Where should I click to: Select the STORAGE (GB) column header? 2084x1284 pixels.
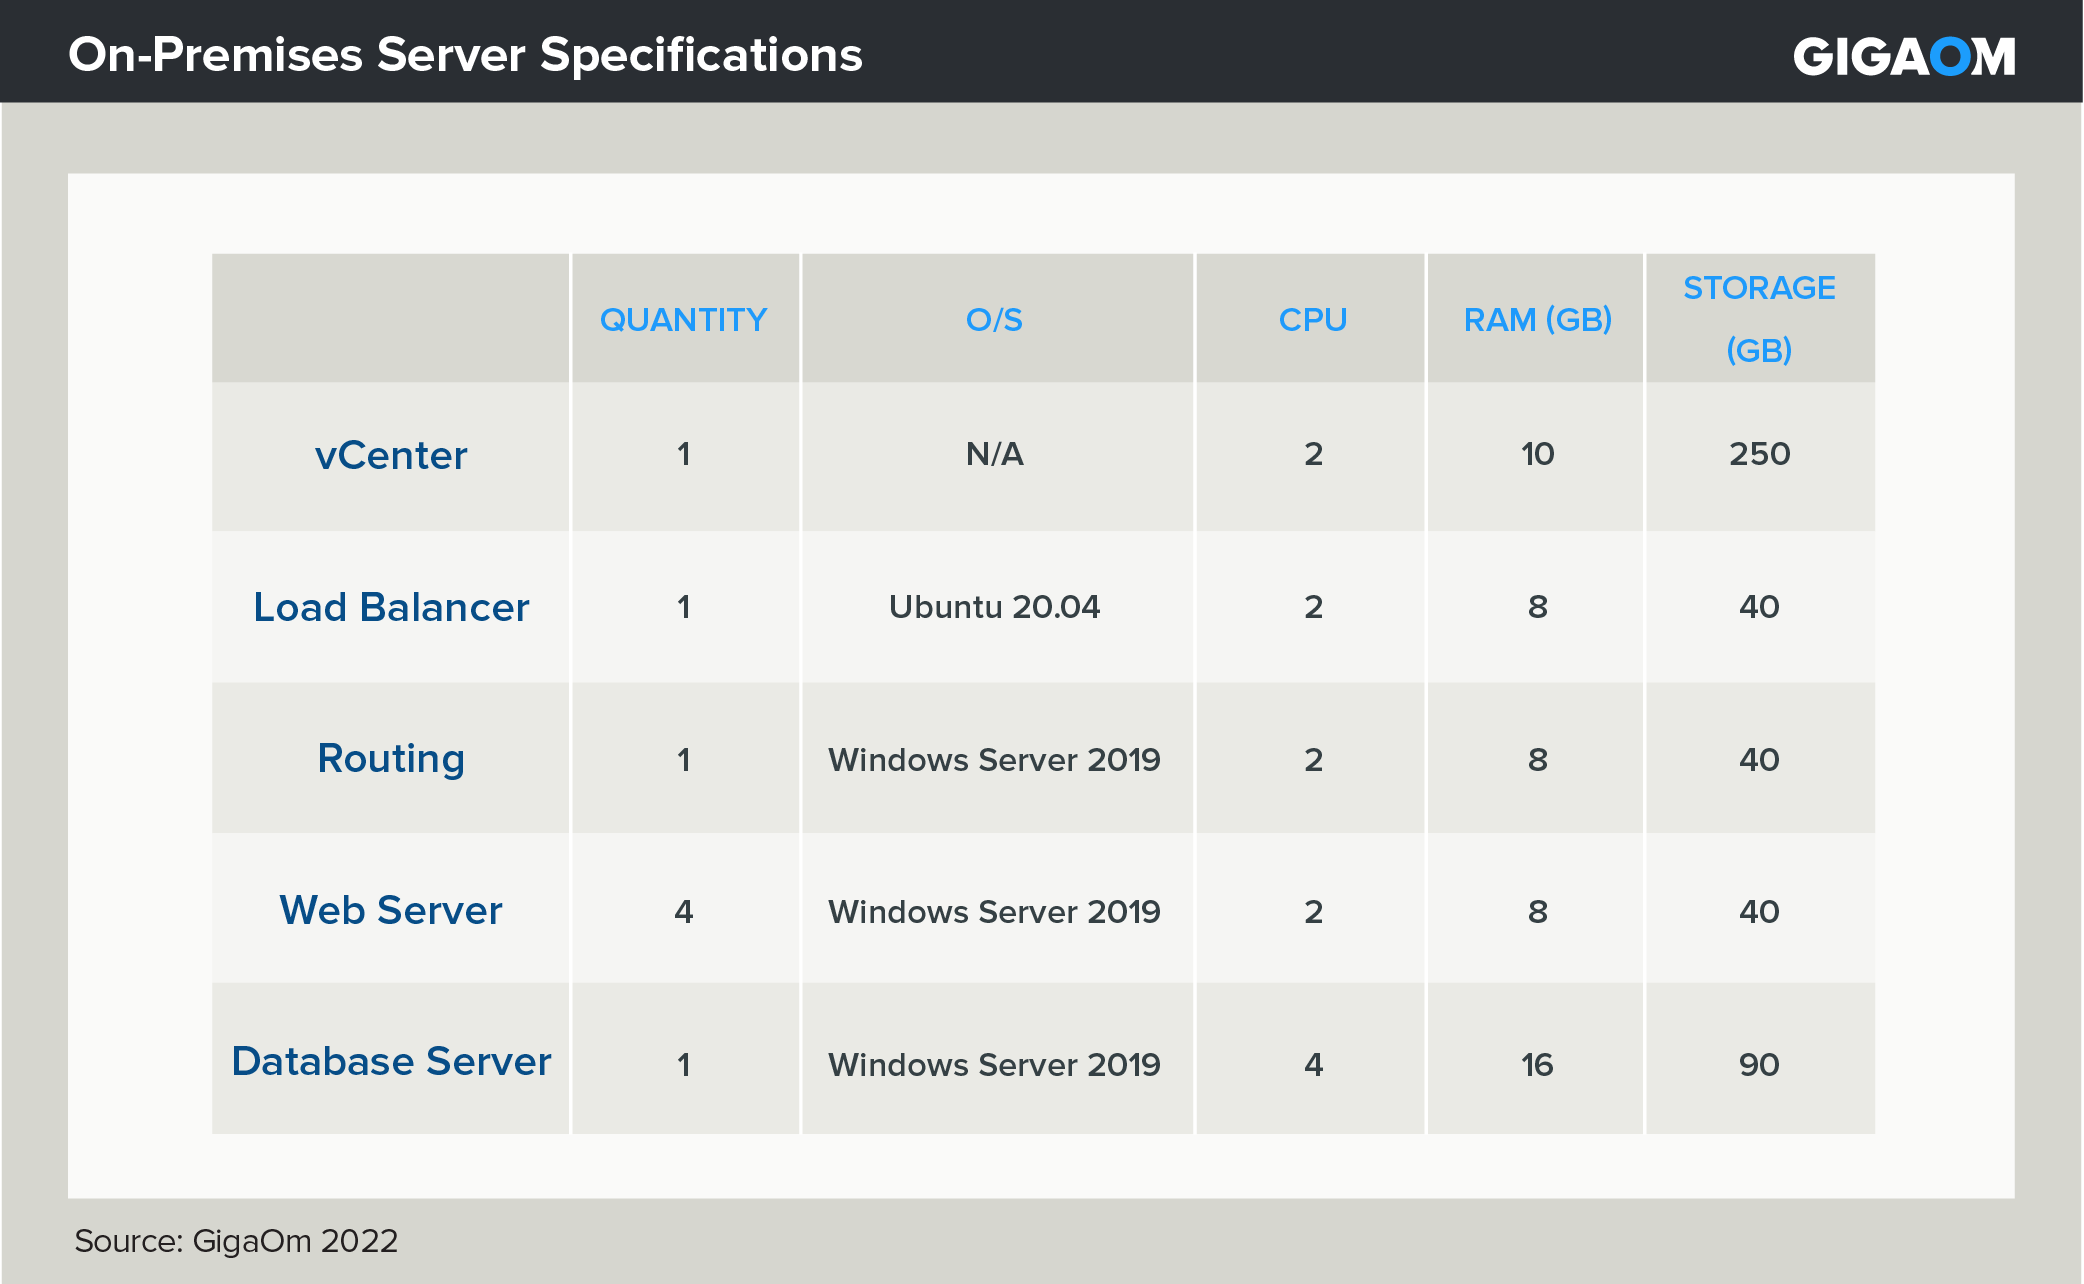click(x=1759, y=318)
